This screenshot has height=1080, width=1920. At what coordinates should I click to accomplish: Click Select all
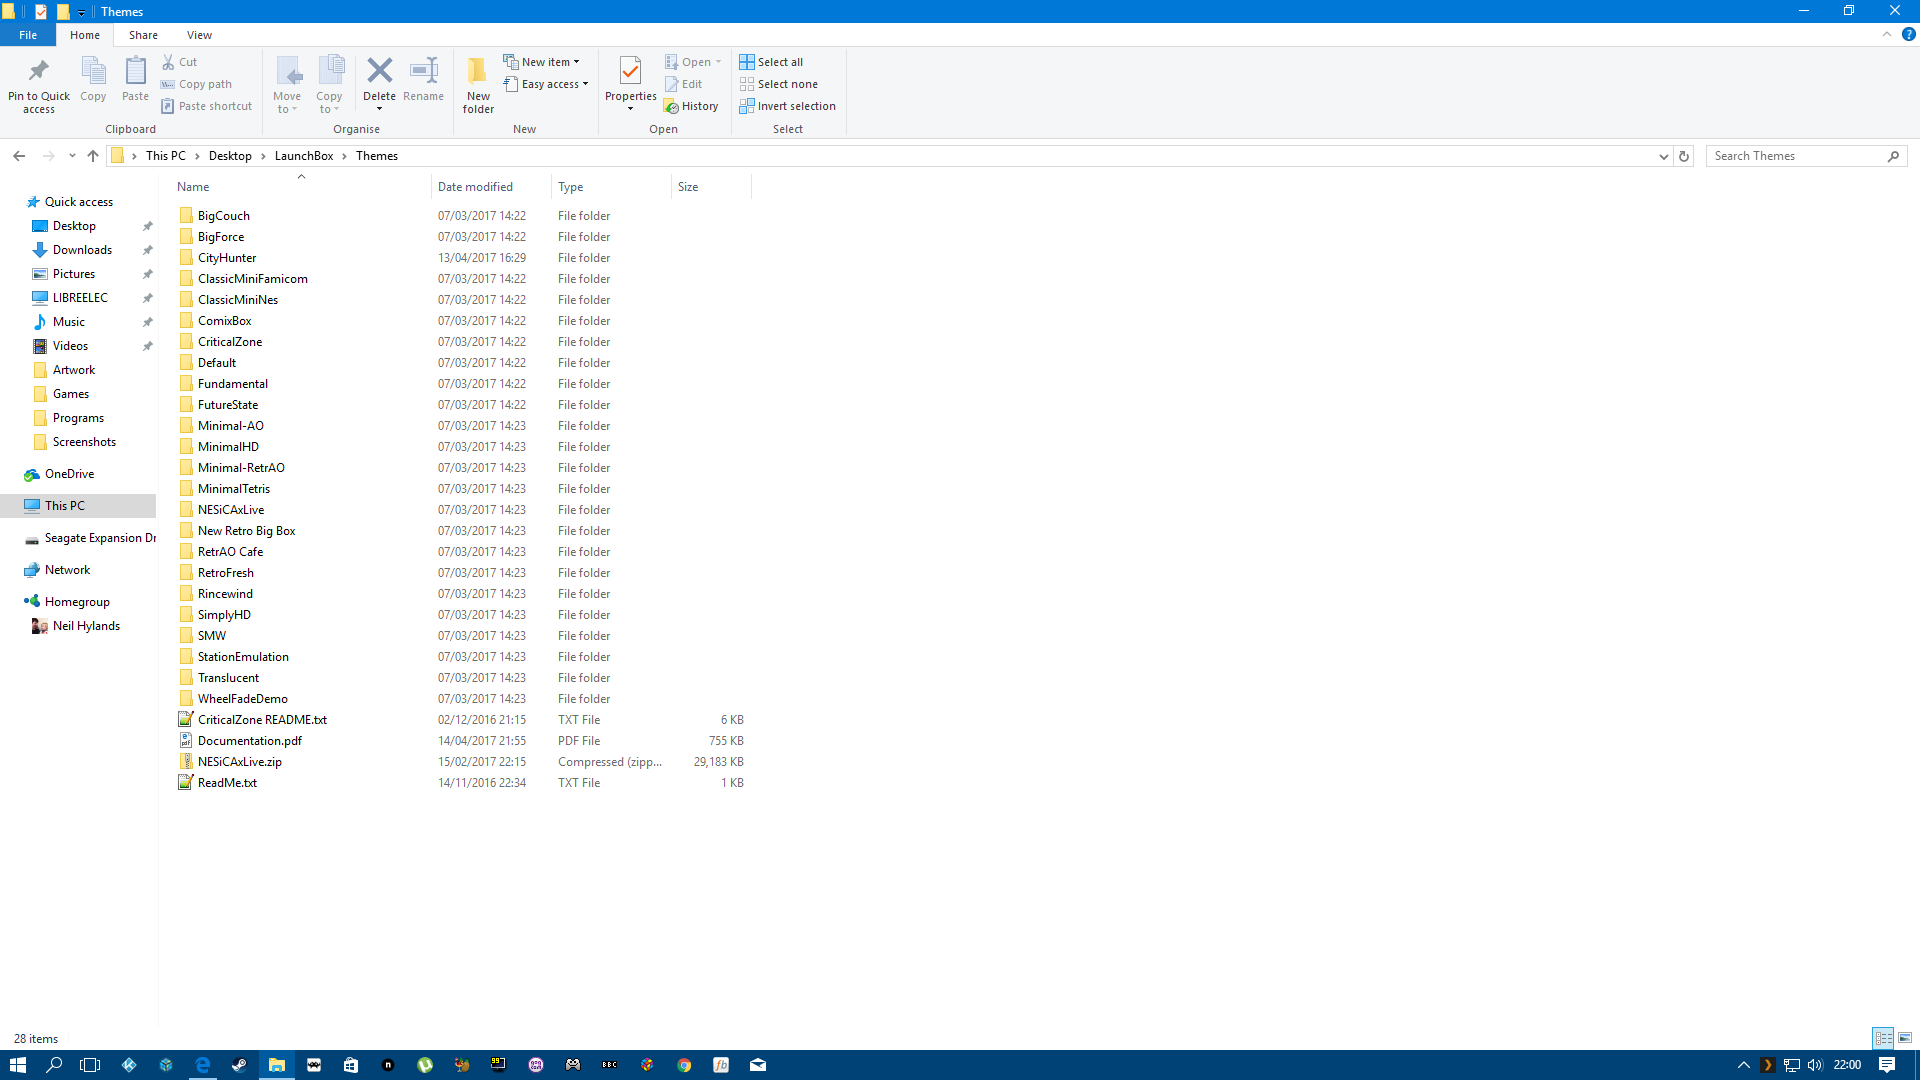click(x=771, y=62)
